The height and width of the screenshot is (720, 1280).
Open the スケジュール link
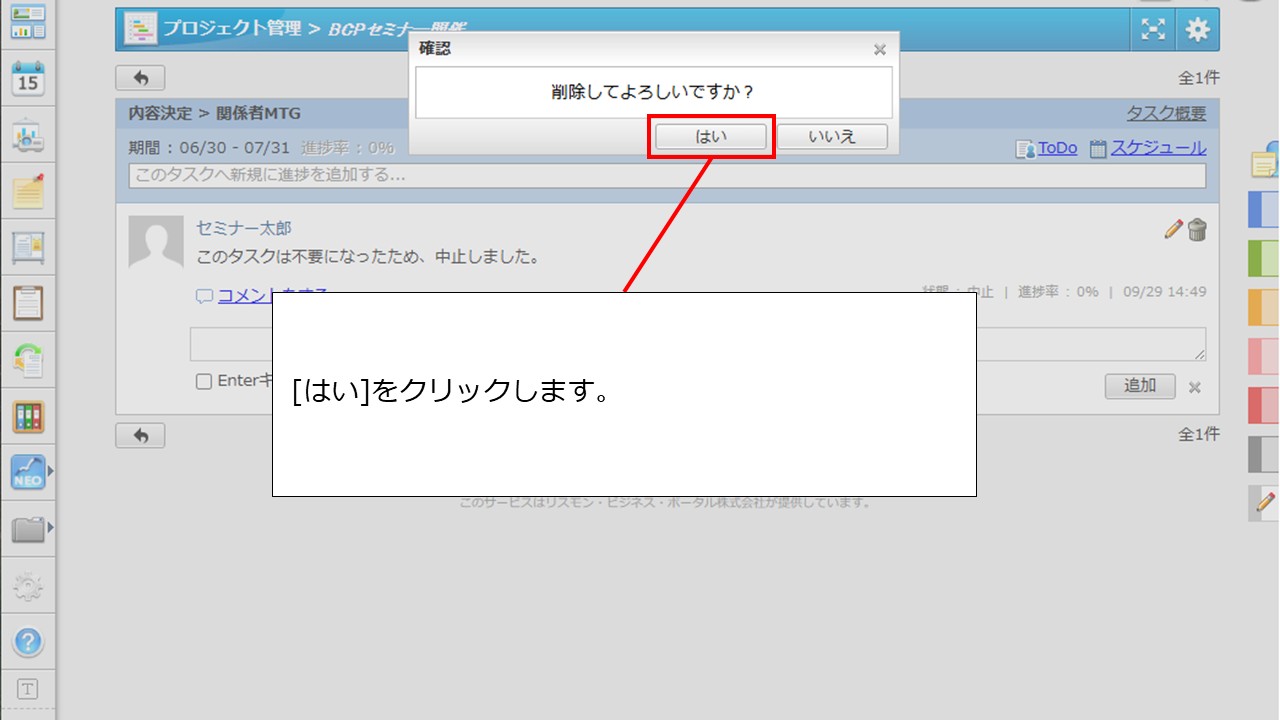pos(1158,148)
